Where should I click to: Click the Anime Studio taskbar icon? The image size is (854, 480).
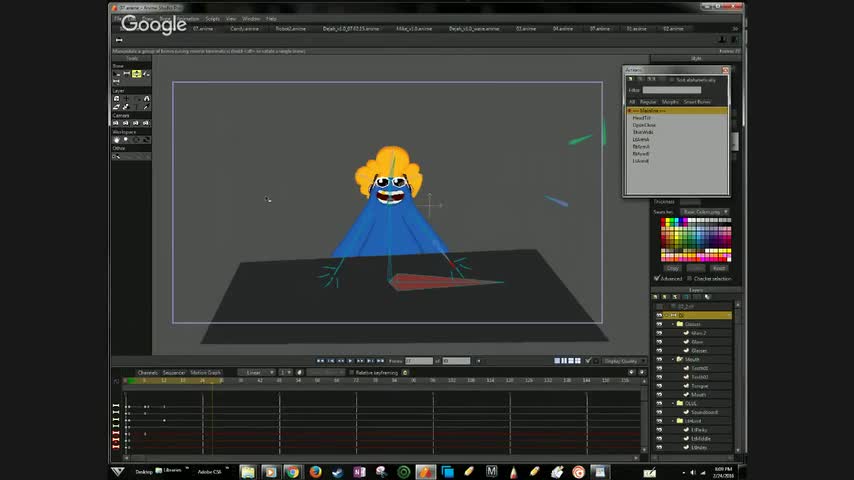click(425, 472)
